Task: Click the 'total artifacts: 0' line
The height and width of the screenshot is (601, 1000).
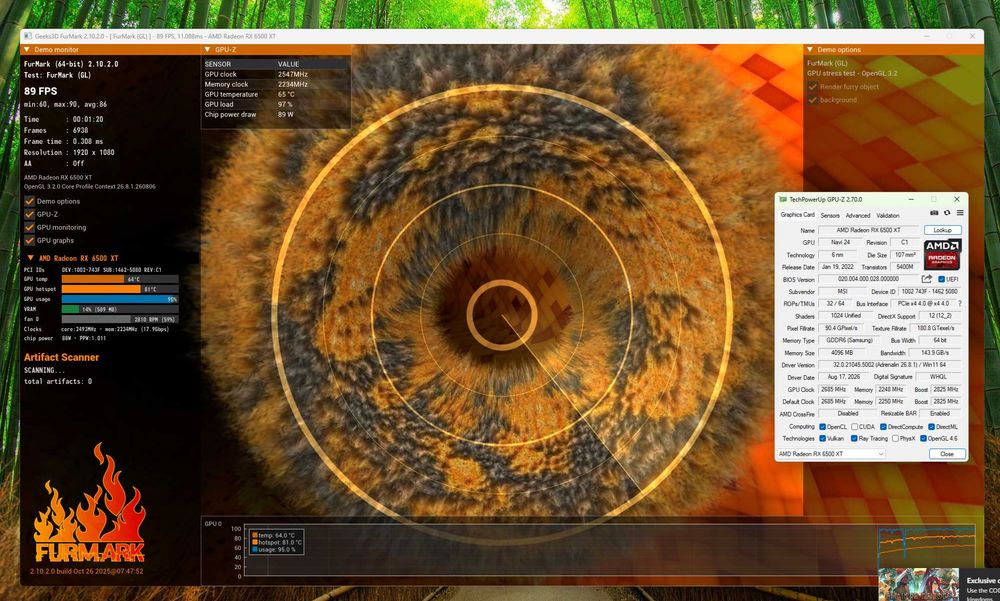Action: click(57, 381)
